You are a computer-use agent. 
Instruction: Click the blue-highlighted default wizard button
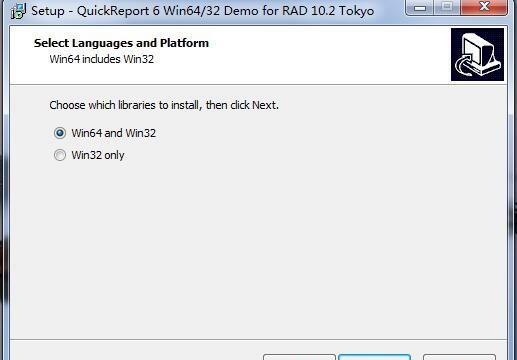coord(374,357)
